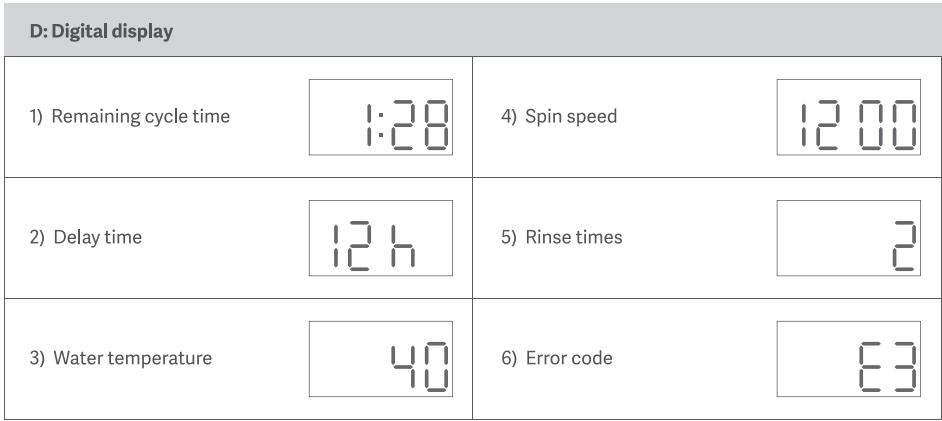Select the 'Remaining cycle time' label
942x421 pixels.
141,116
